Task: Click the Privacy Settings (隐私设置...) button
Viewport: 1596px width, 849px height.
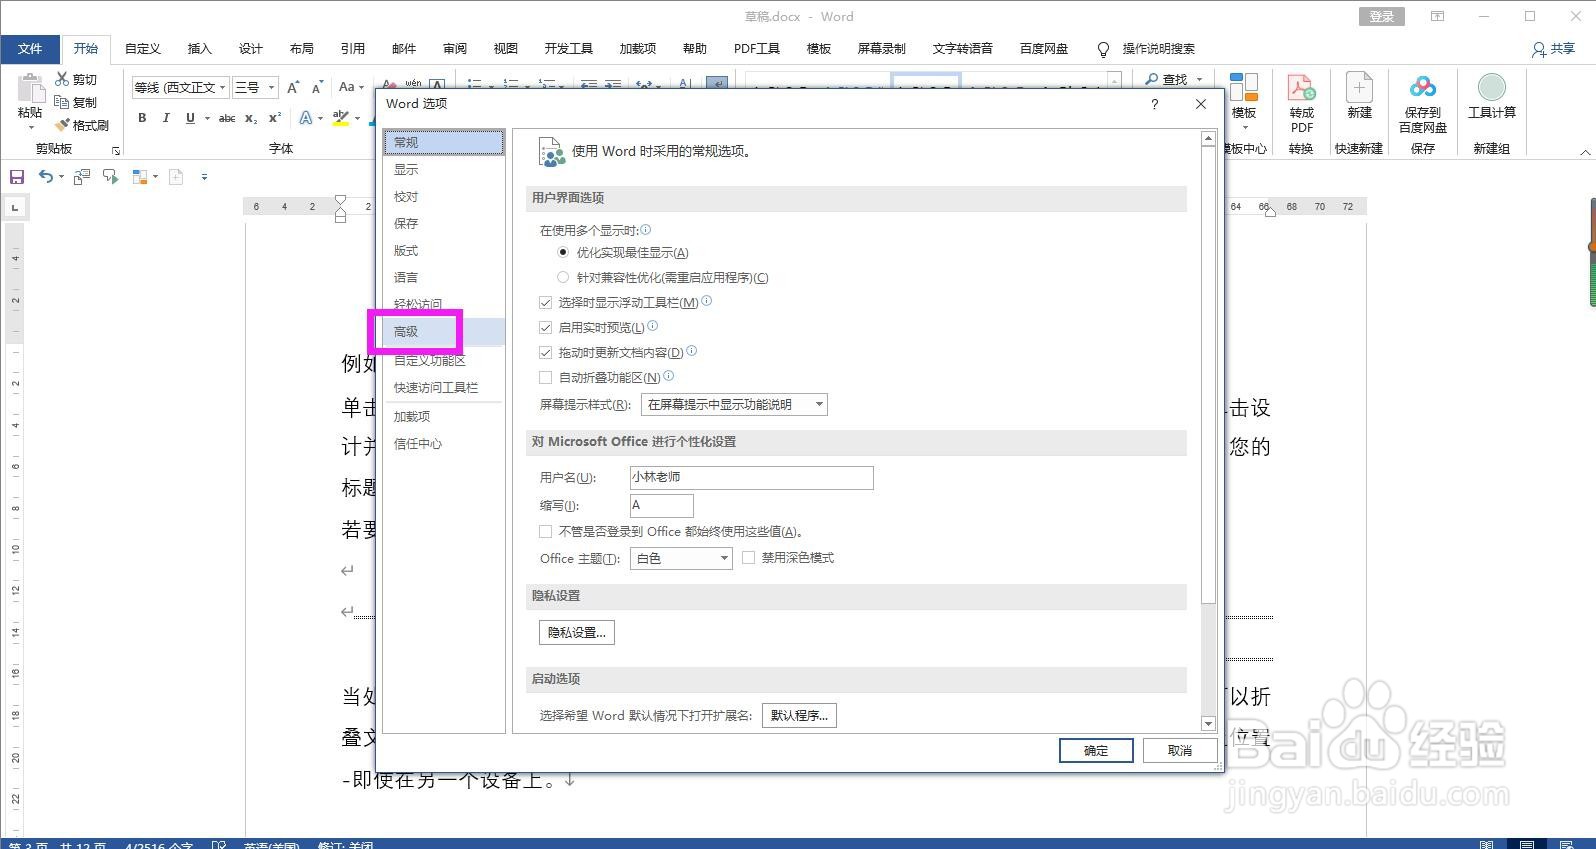Action: point(577,632)
